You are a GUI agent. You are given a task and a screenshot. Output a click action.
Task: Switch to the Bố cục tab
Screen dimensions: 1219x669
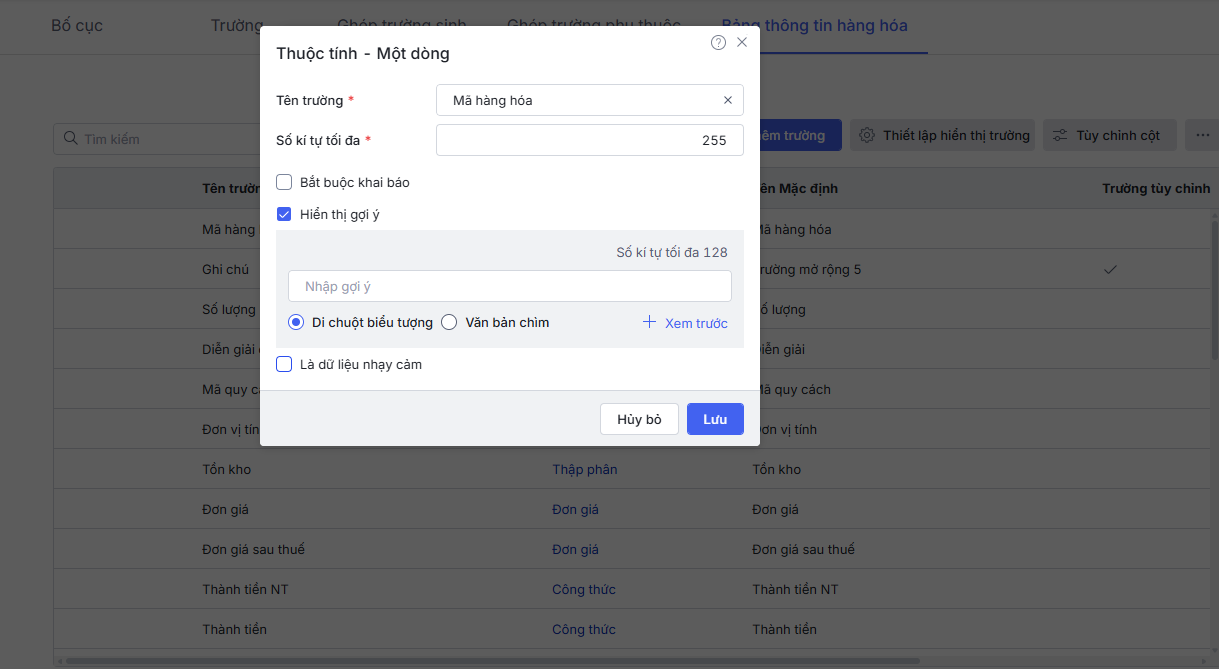(x=77, y=26)
